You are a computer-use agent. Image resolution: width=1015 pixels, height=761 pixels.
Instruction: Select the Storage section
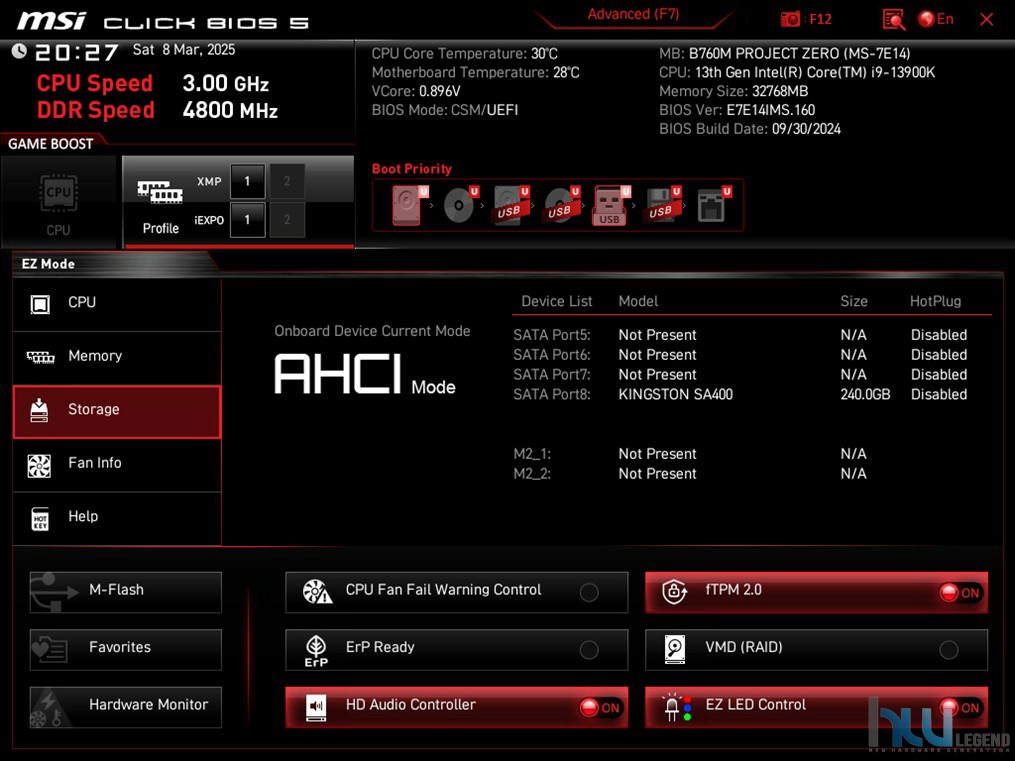coord(117,412)
